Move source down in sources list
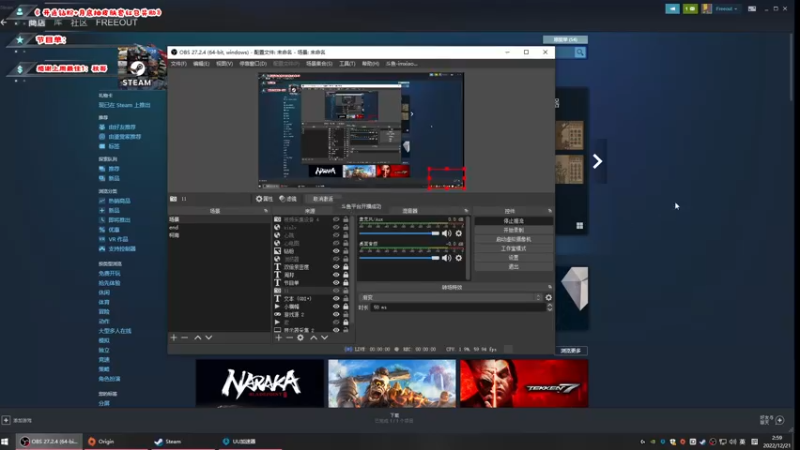 click(324, 338)
